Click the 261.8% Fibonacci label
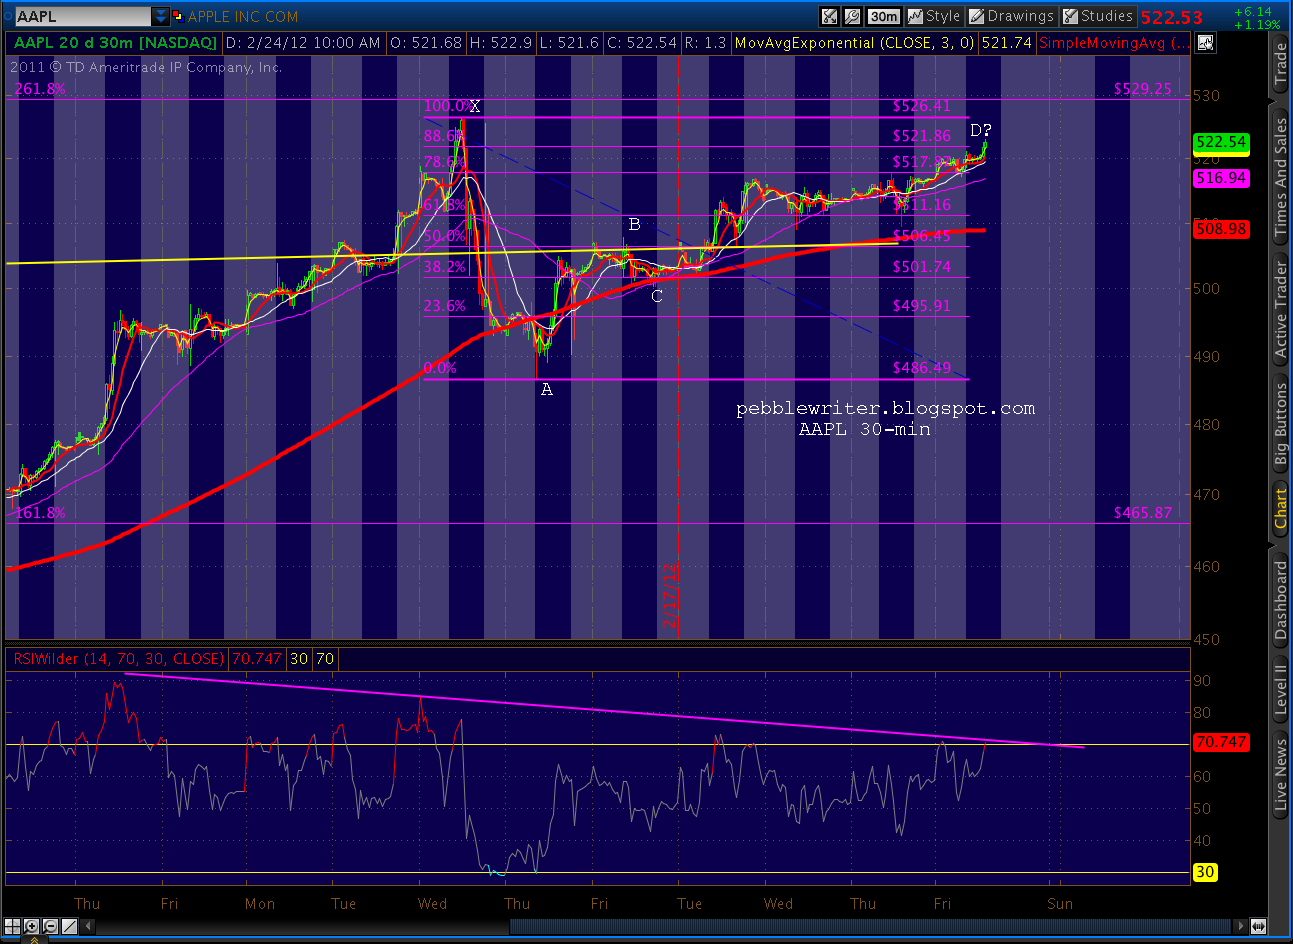Screen dimensions: 1293x944 (41, 89)
